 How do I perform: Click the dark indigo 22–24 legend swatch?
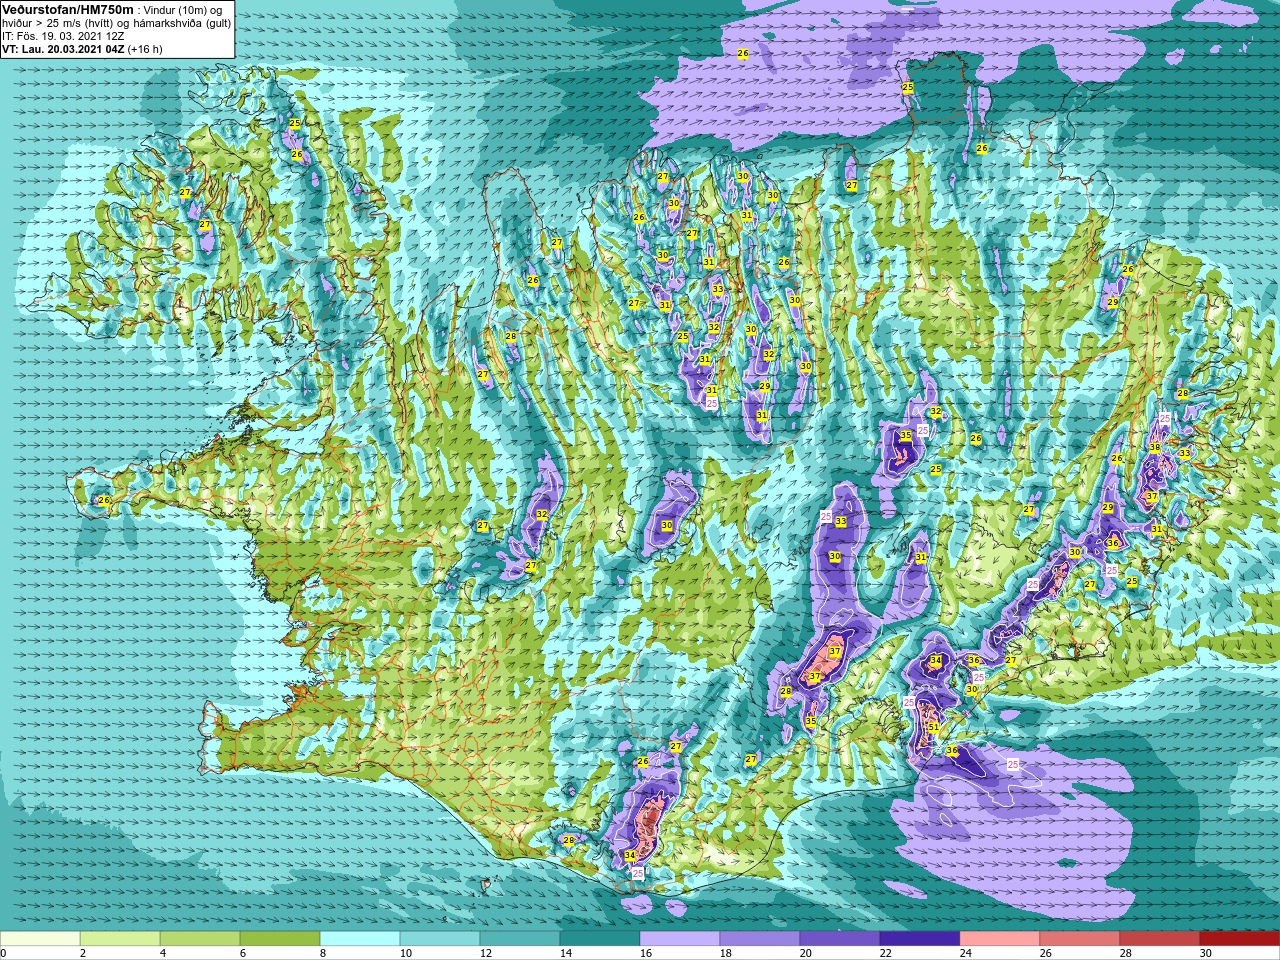point(920,939)
